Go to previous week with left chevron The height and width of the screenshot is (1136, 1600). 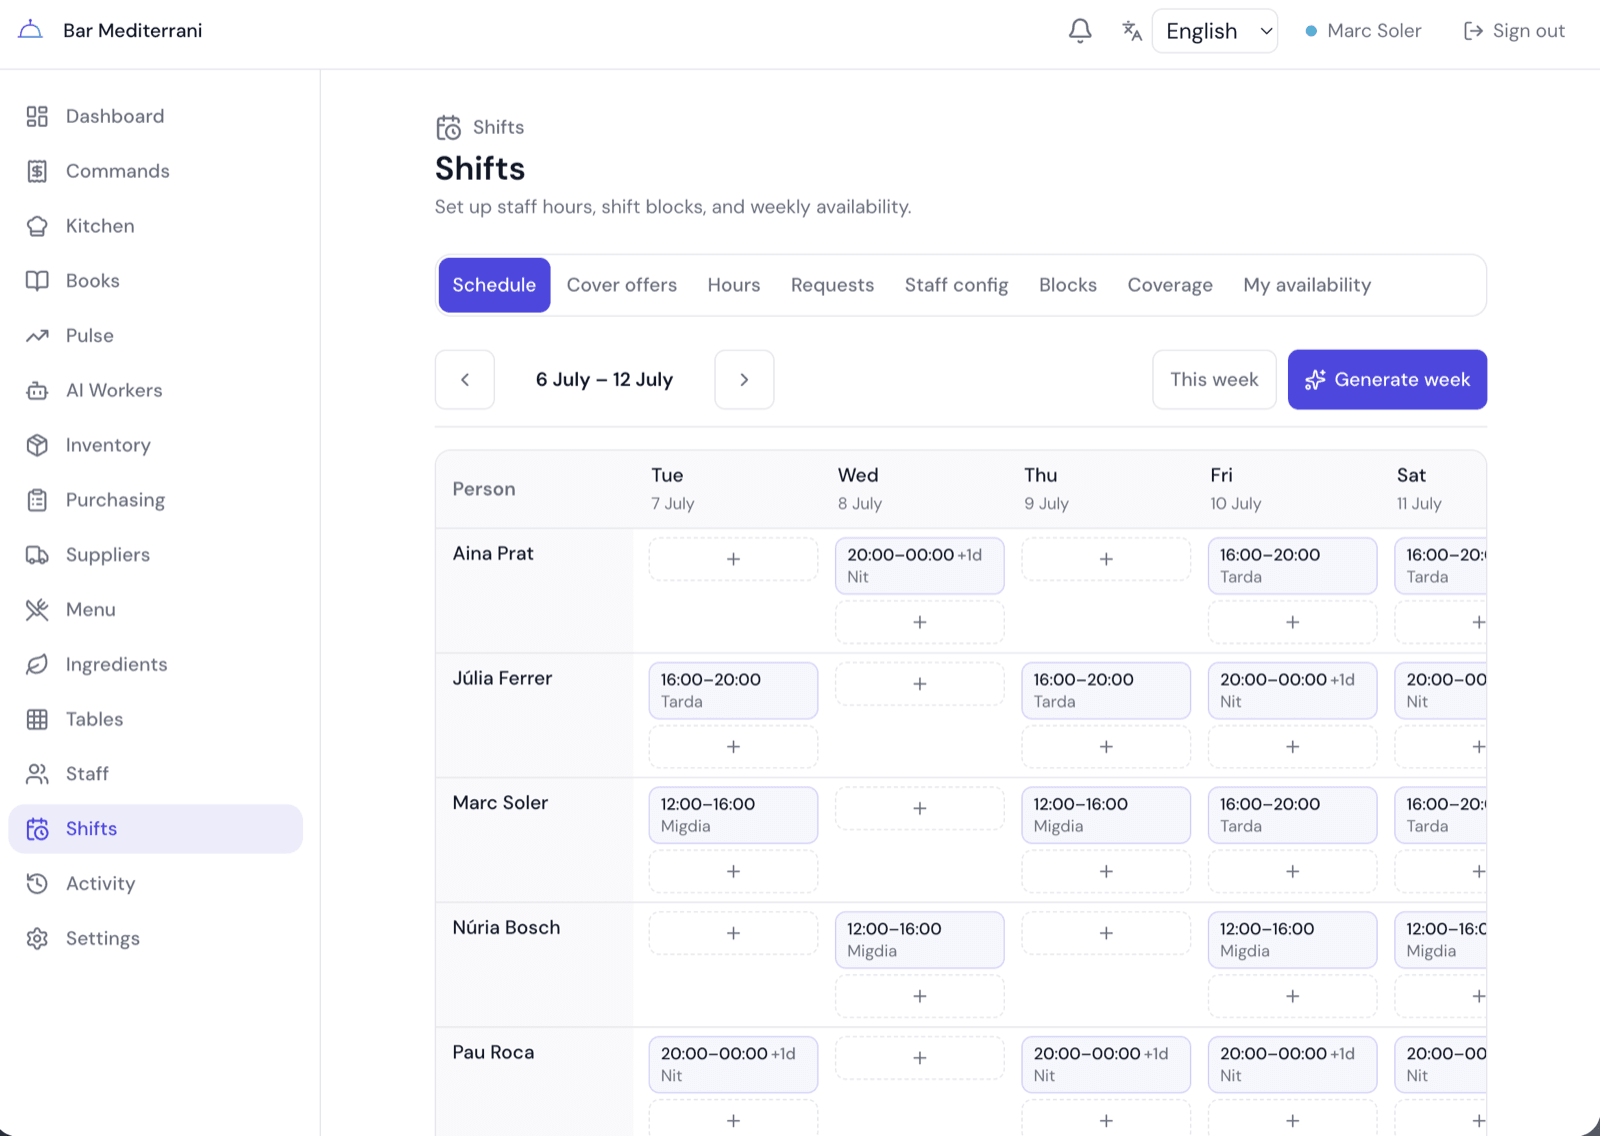[x=465, y=380]
